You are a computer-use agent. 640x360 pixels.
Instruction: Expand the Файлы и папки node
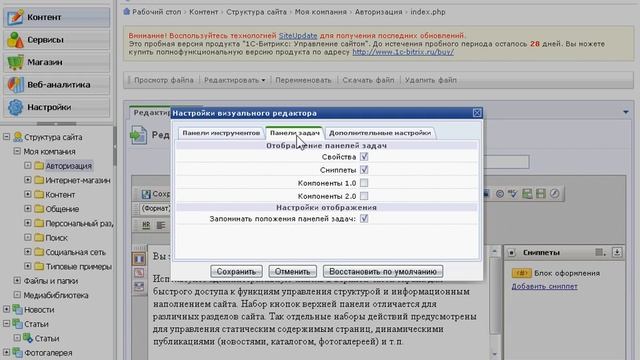pos(17,280)
